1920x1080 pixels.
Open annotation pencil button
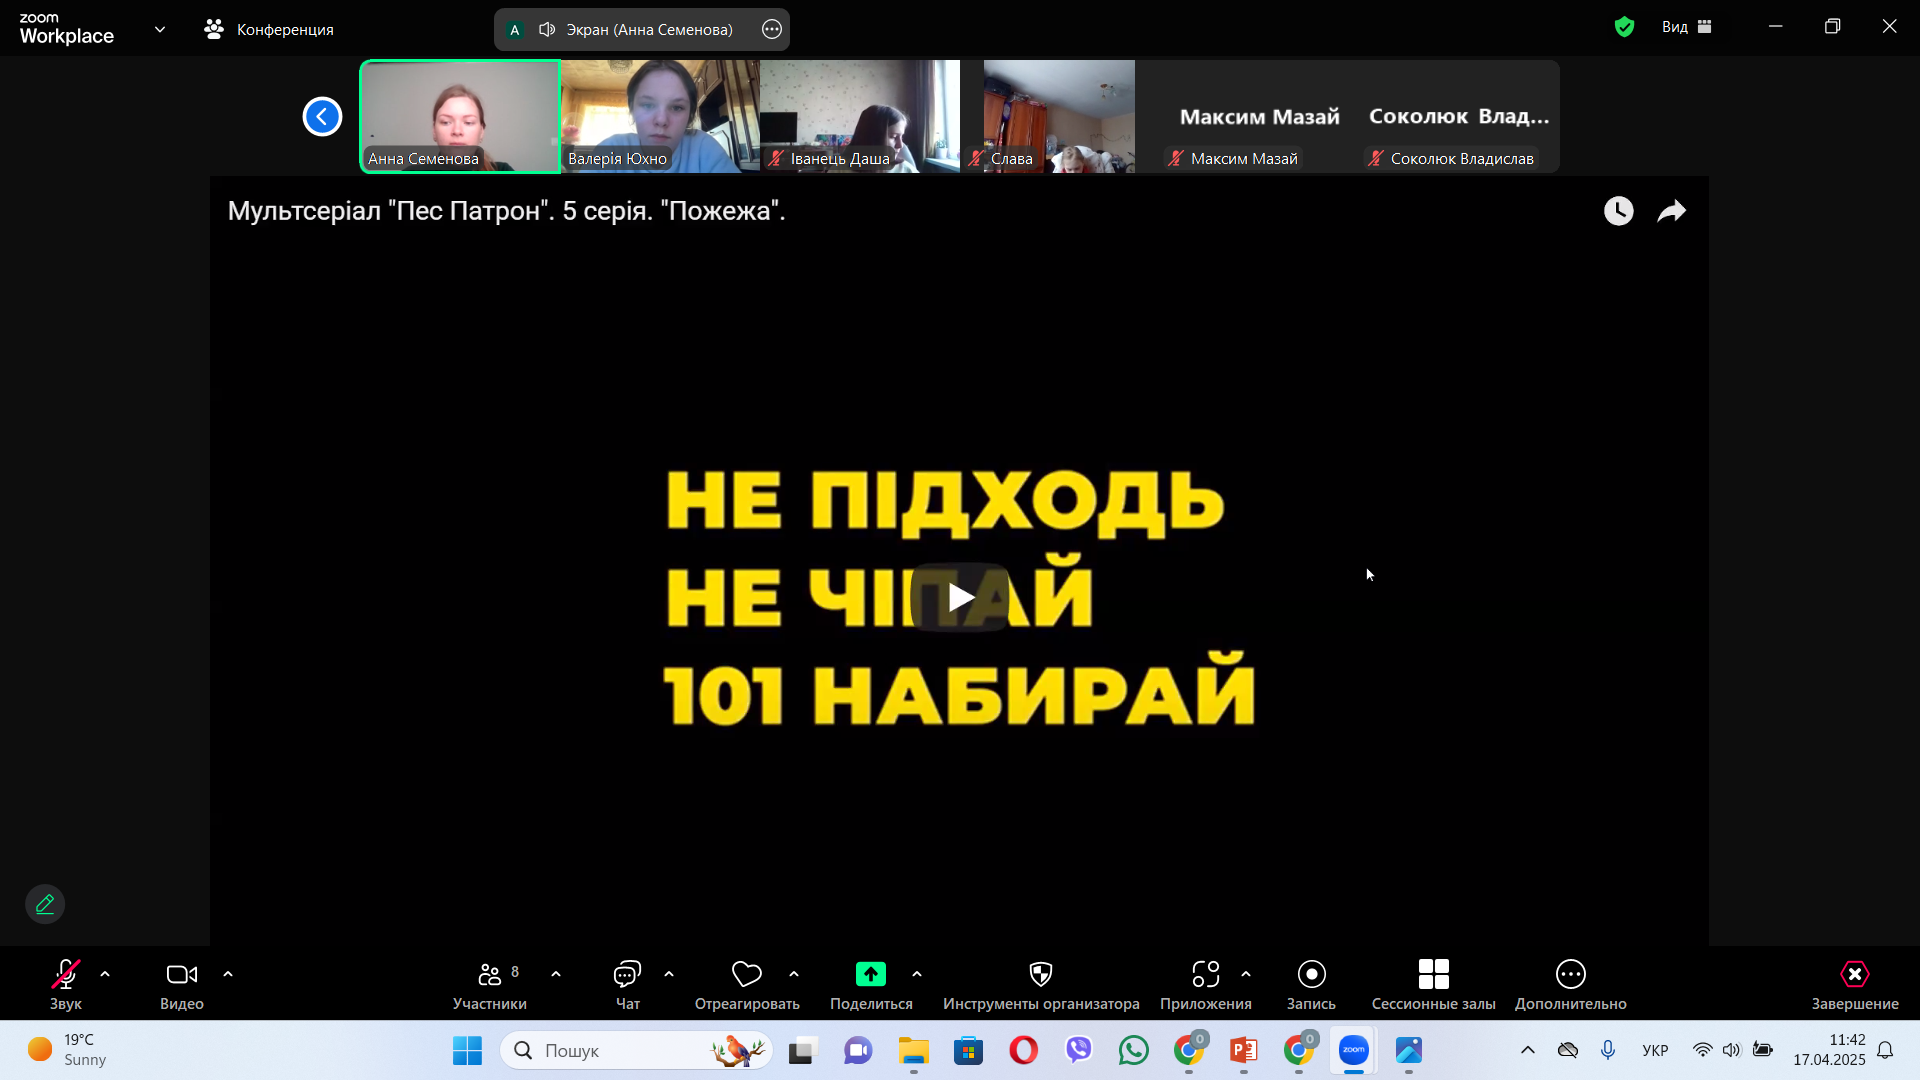[x=45, y=904]
